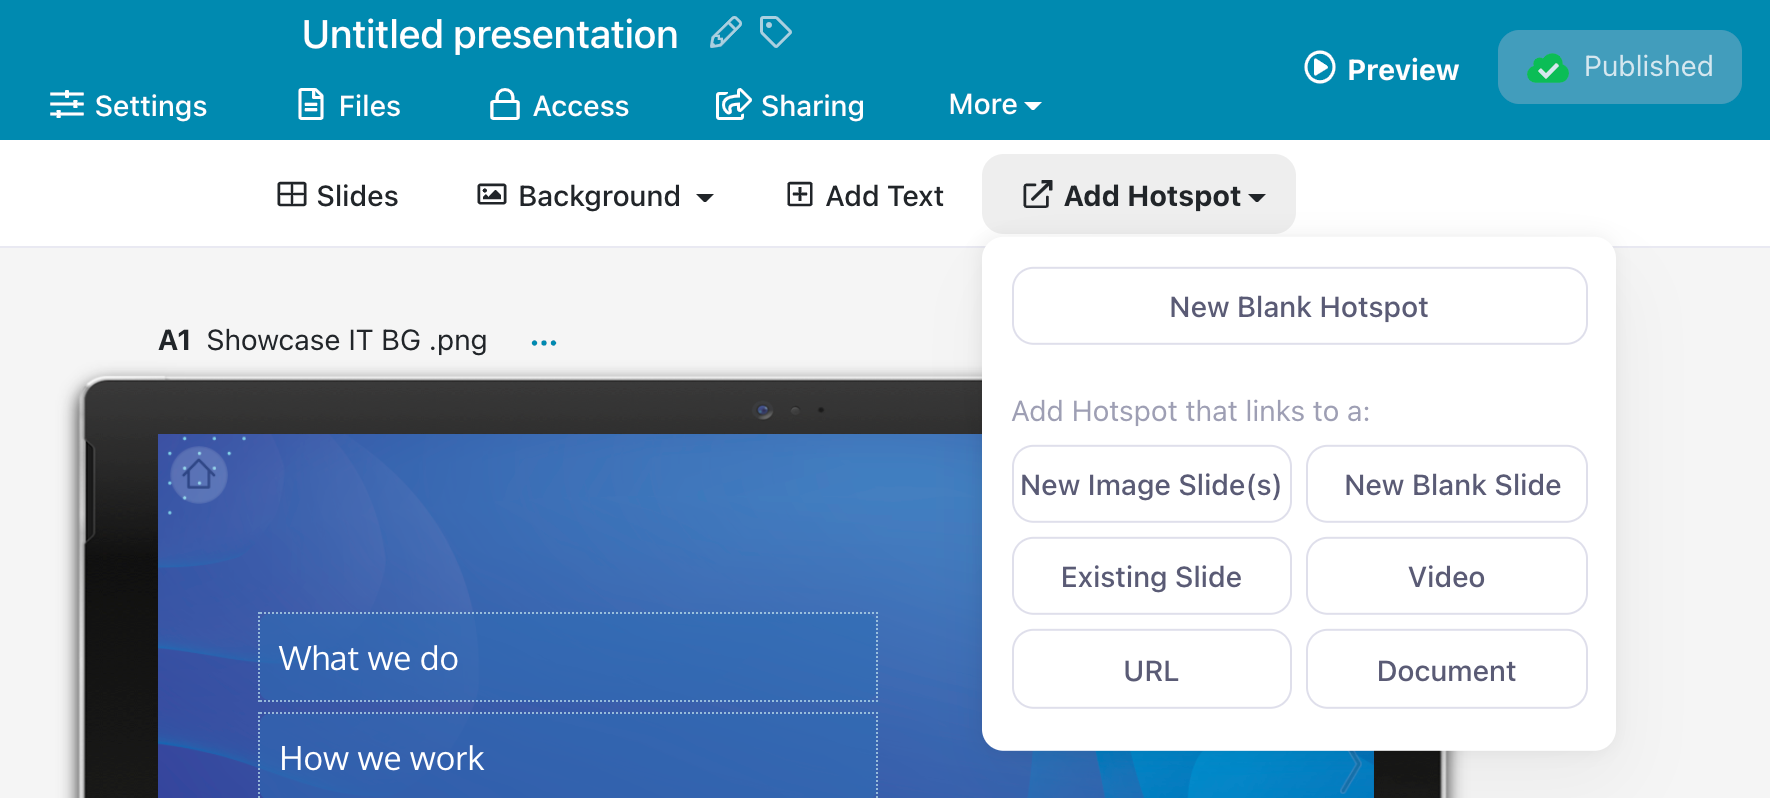Image resolution: width=1770 pixels, height=798 pixels.
Task: Click the pencil icon to rename presentation
Action: (x=726, y=33)
